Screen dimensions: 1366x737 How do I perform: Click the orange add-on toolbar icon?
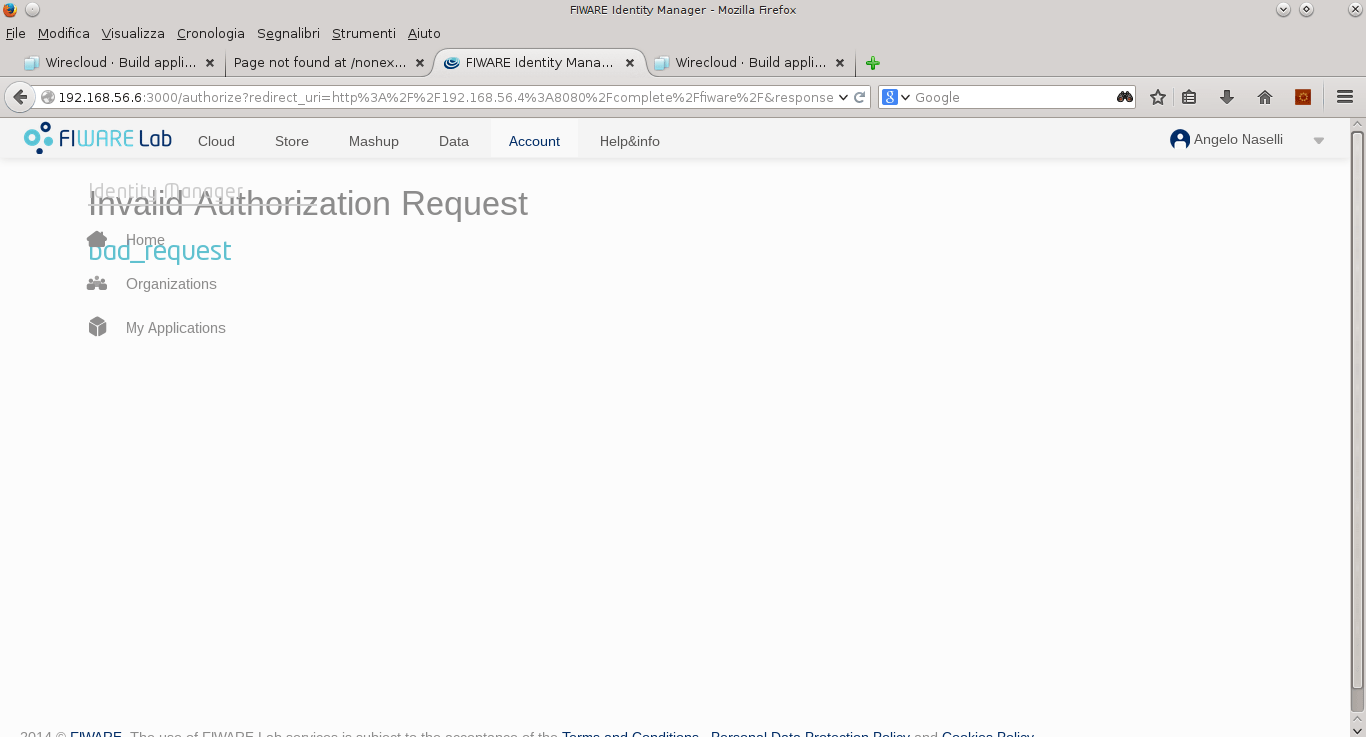1303,97
